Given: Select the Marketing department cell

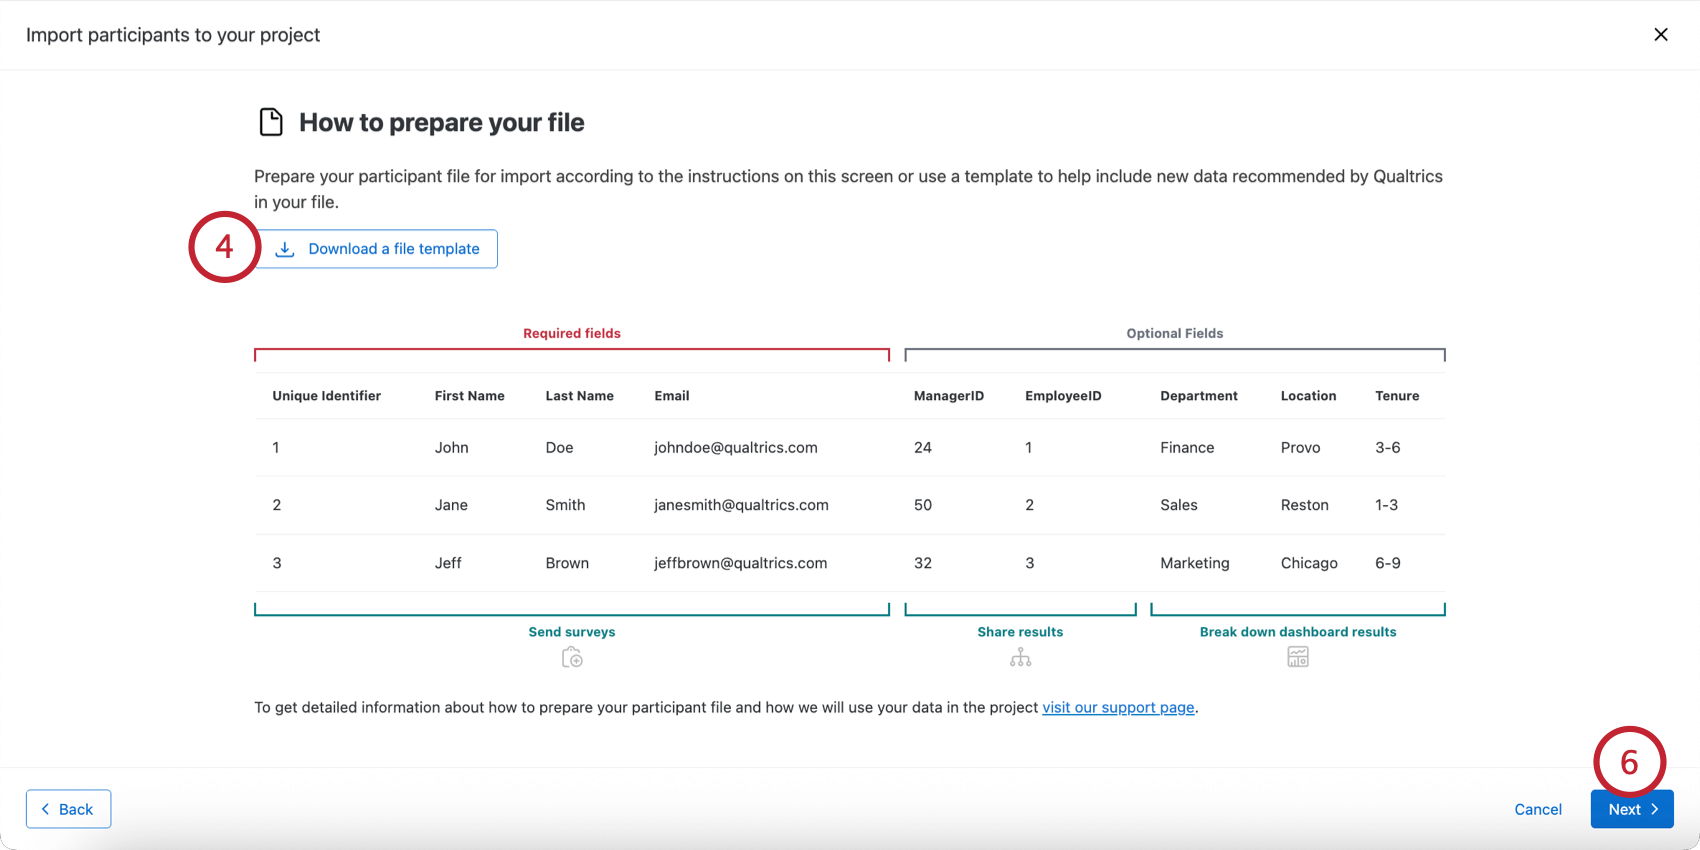Looking at the screenshot, I should coord(1195,563).
